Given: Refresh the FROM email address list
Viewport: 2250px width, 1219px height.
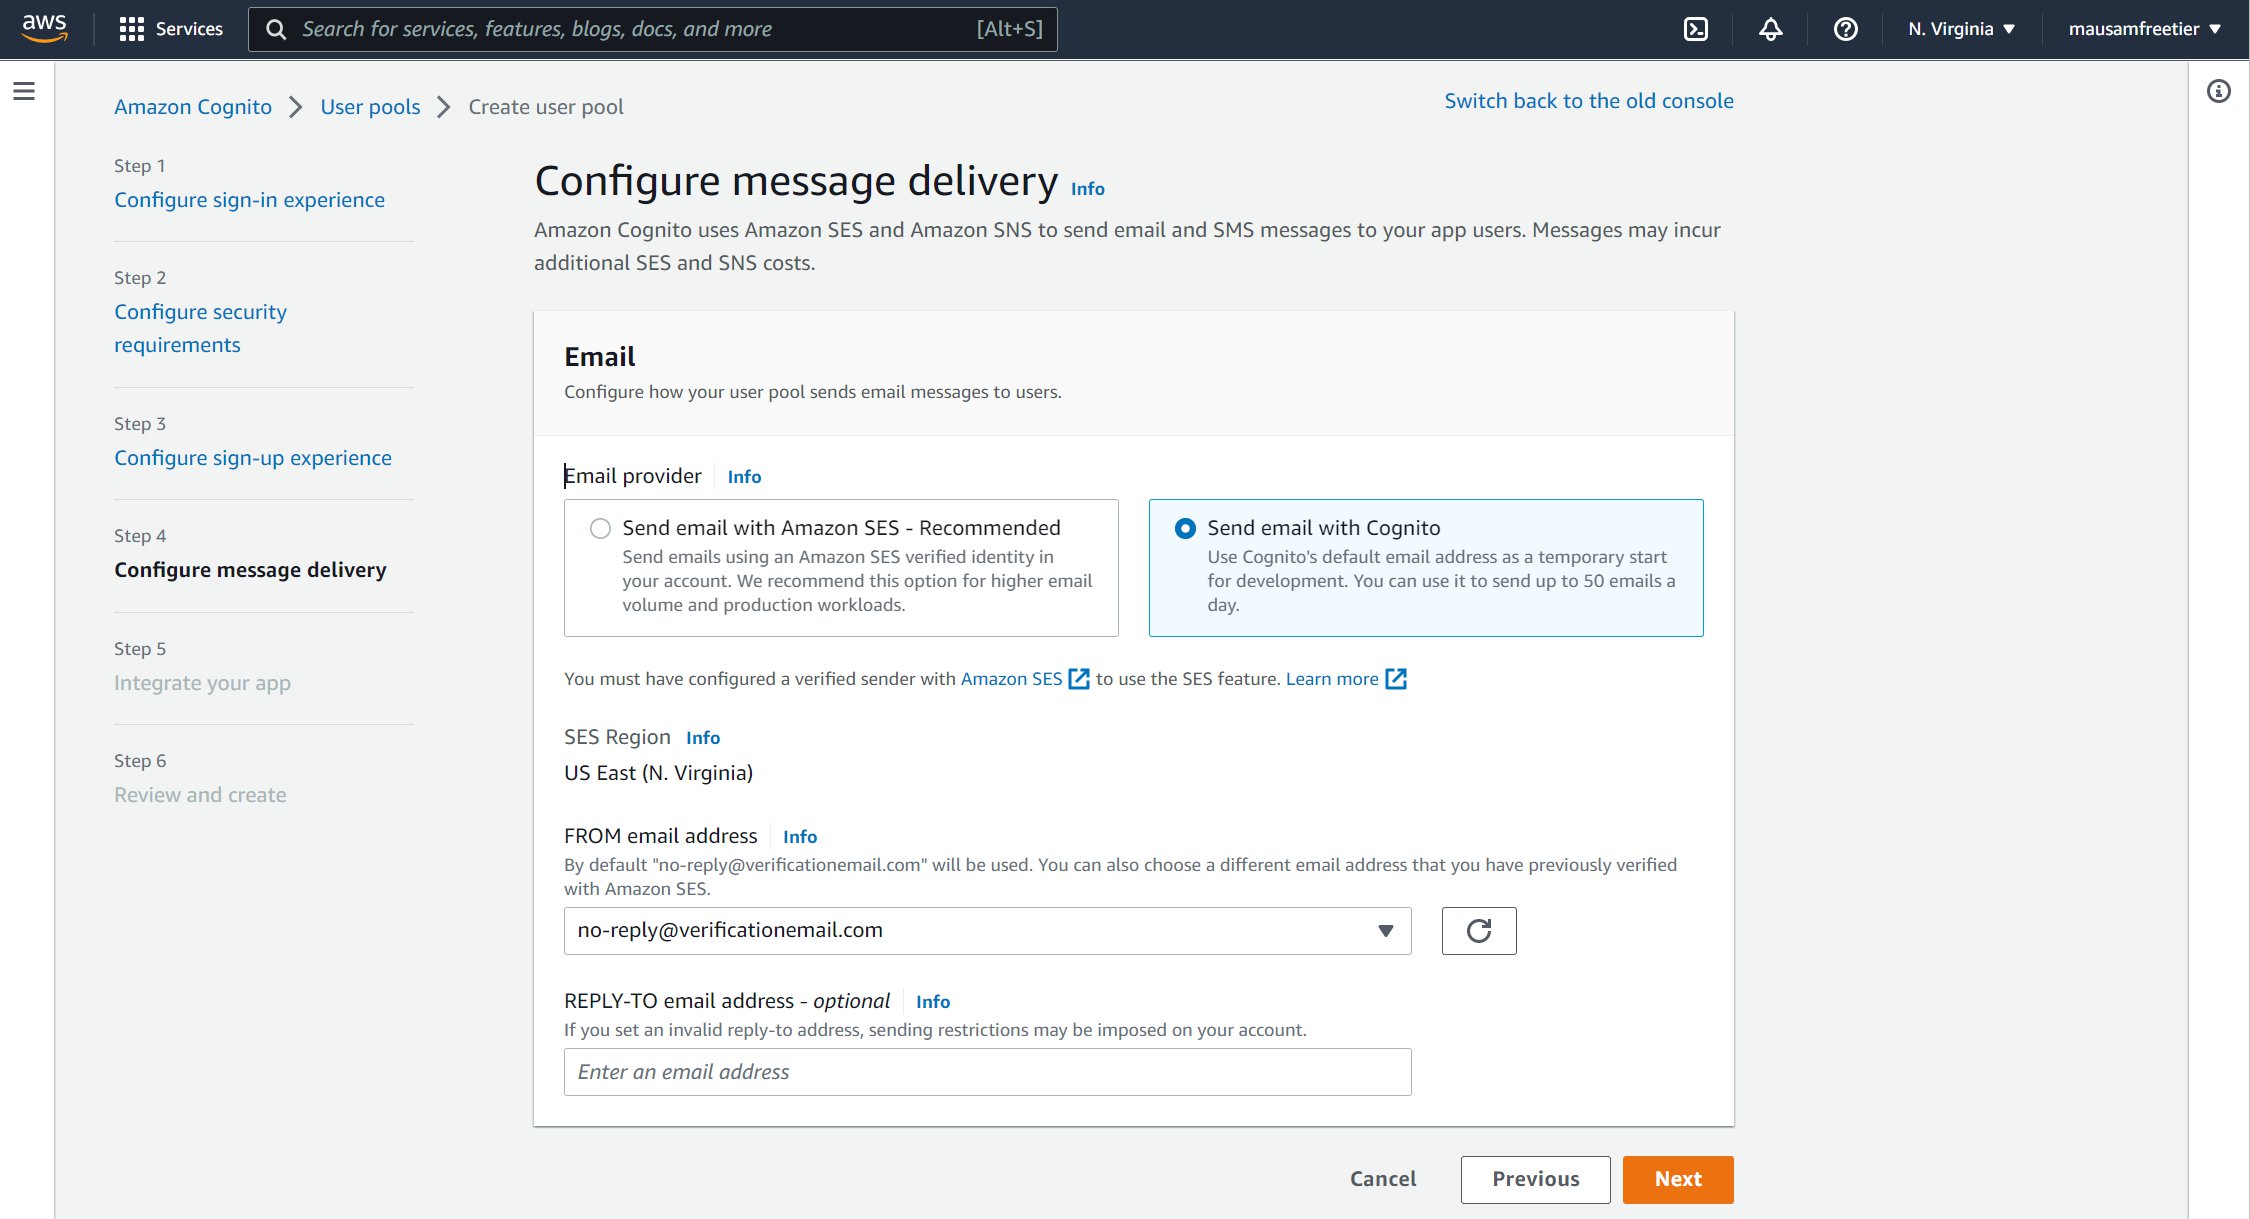Looking at the screenshot, I should pos(1478,931).
